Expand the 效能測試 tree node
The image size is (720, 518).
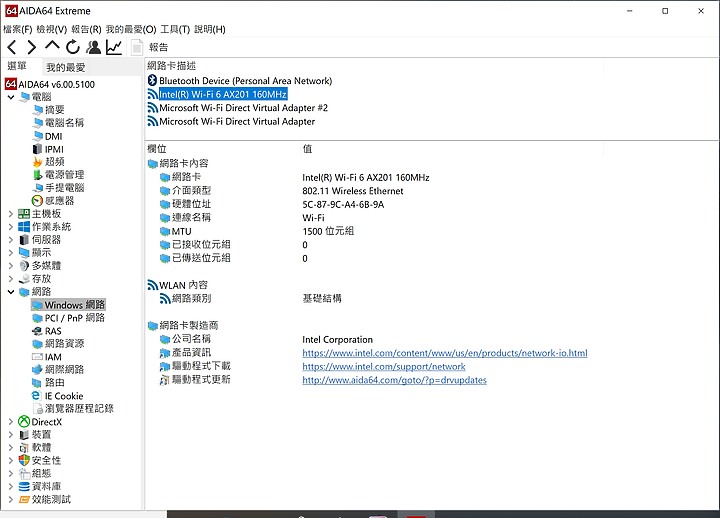coord(11,499)
